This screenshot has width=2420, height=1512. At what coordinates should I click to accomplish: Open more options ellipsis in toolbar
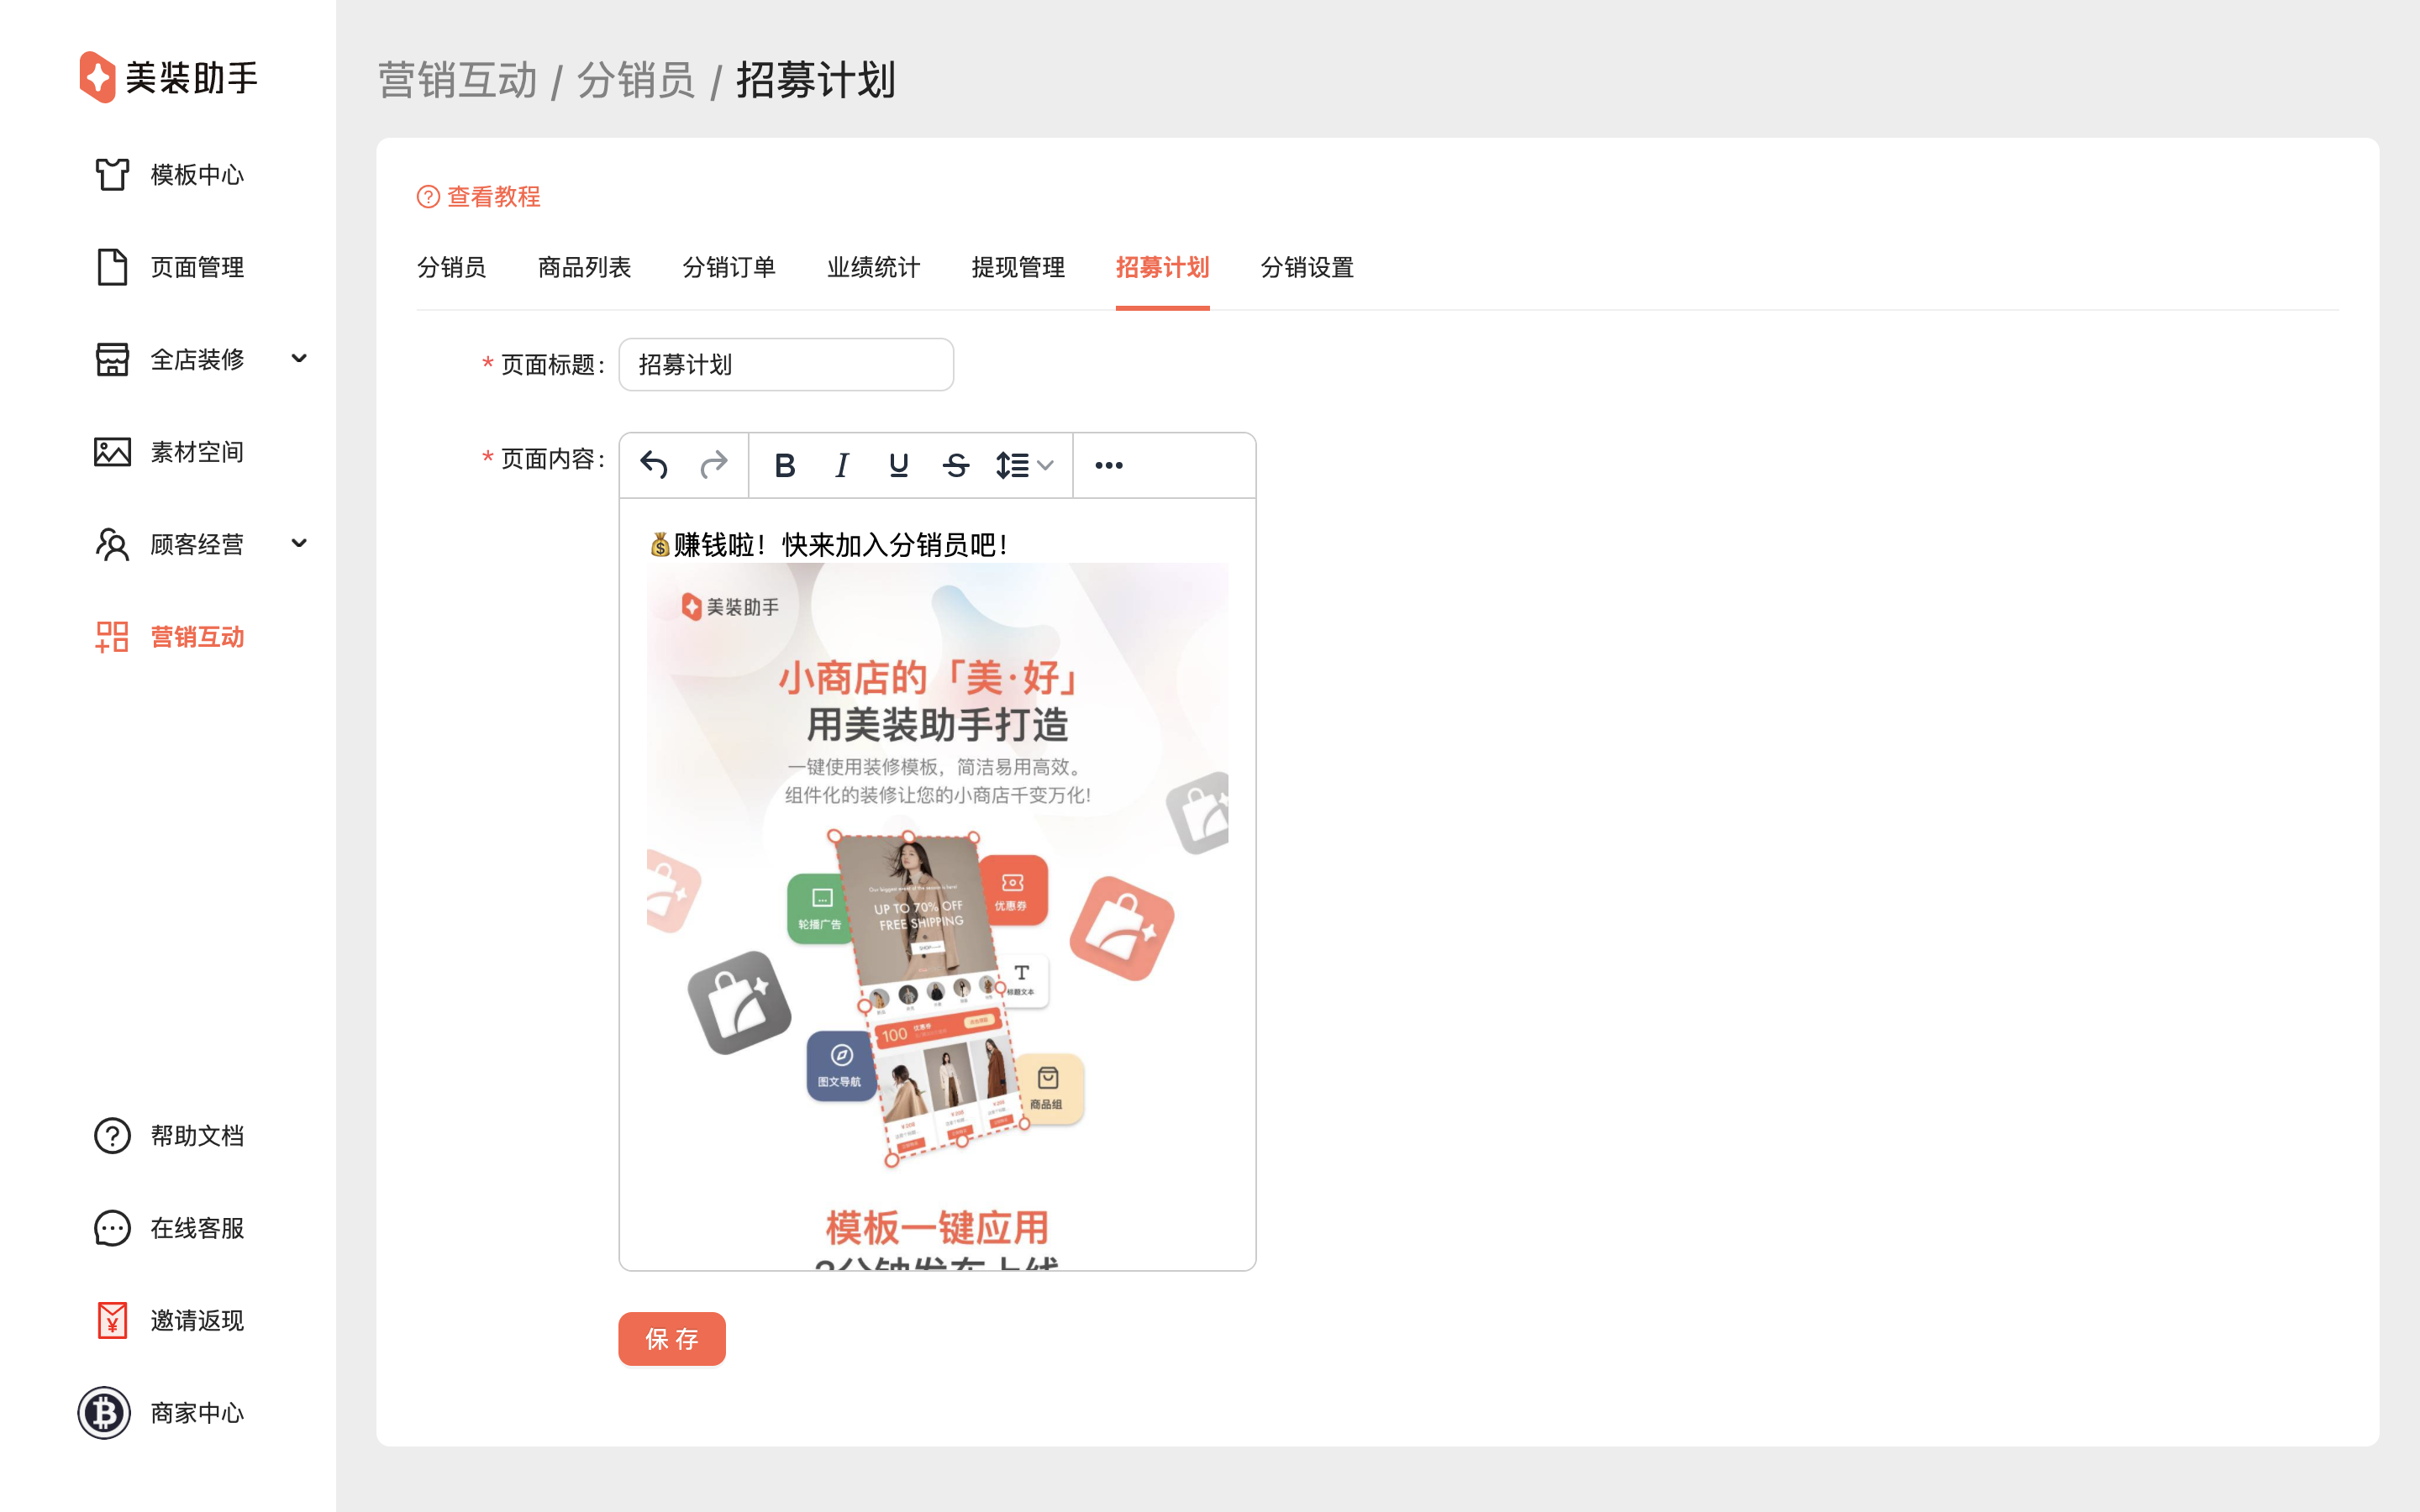(1108, 465)
